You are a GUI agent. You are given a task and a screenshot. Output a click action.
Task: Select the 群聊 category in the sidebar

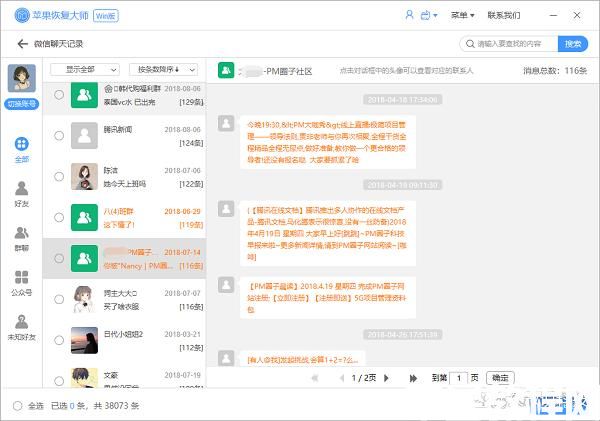(x=22, y=239)
